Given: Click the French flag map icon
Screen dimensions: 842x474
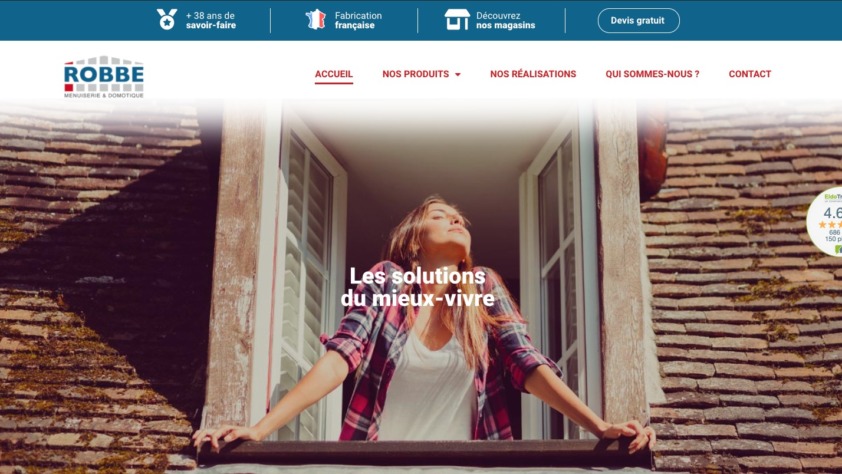Looking at the screenshot, I should pyautogui.click(x=316, y=20).
